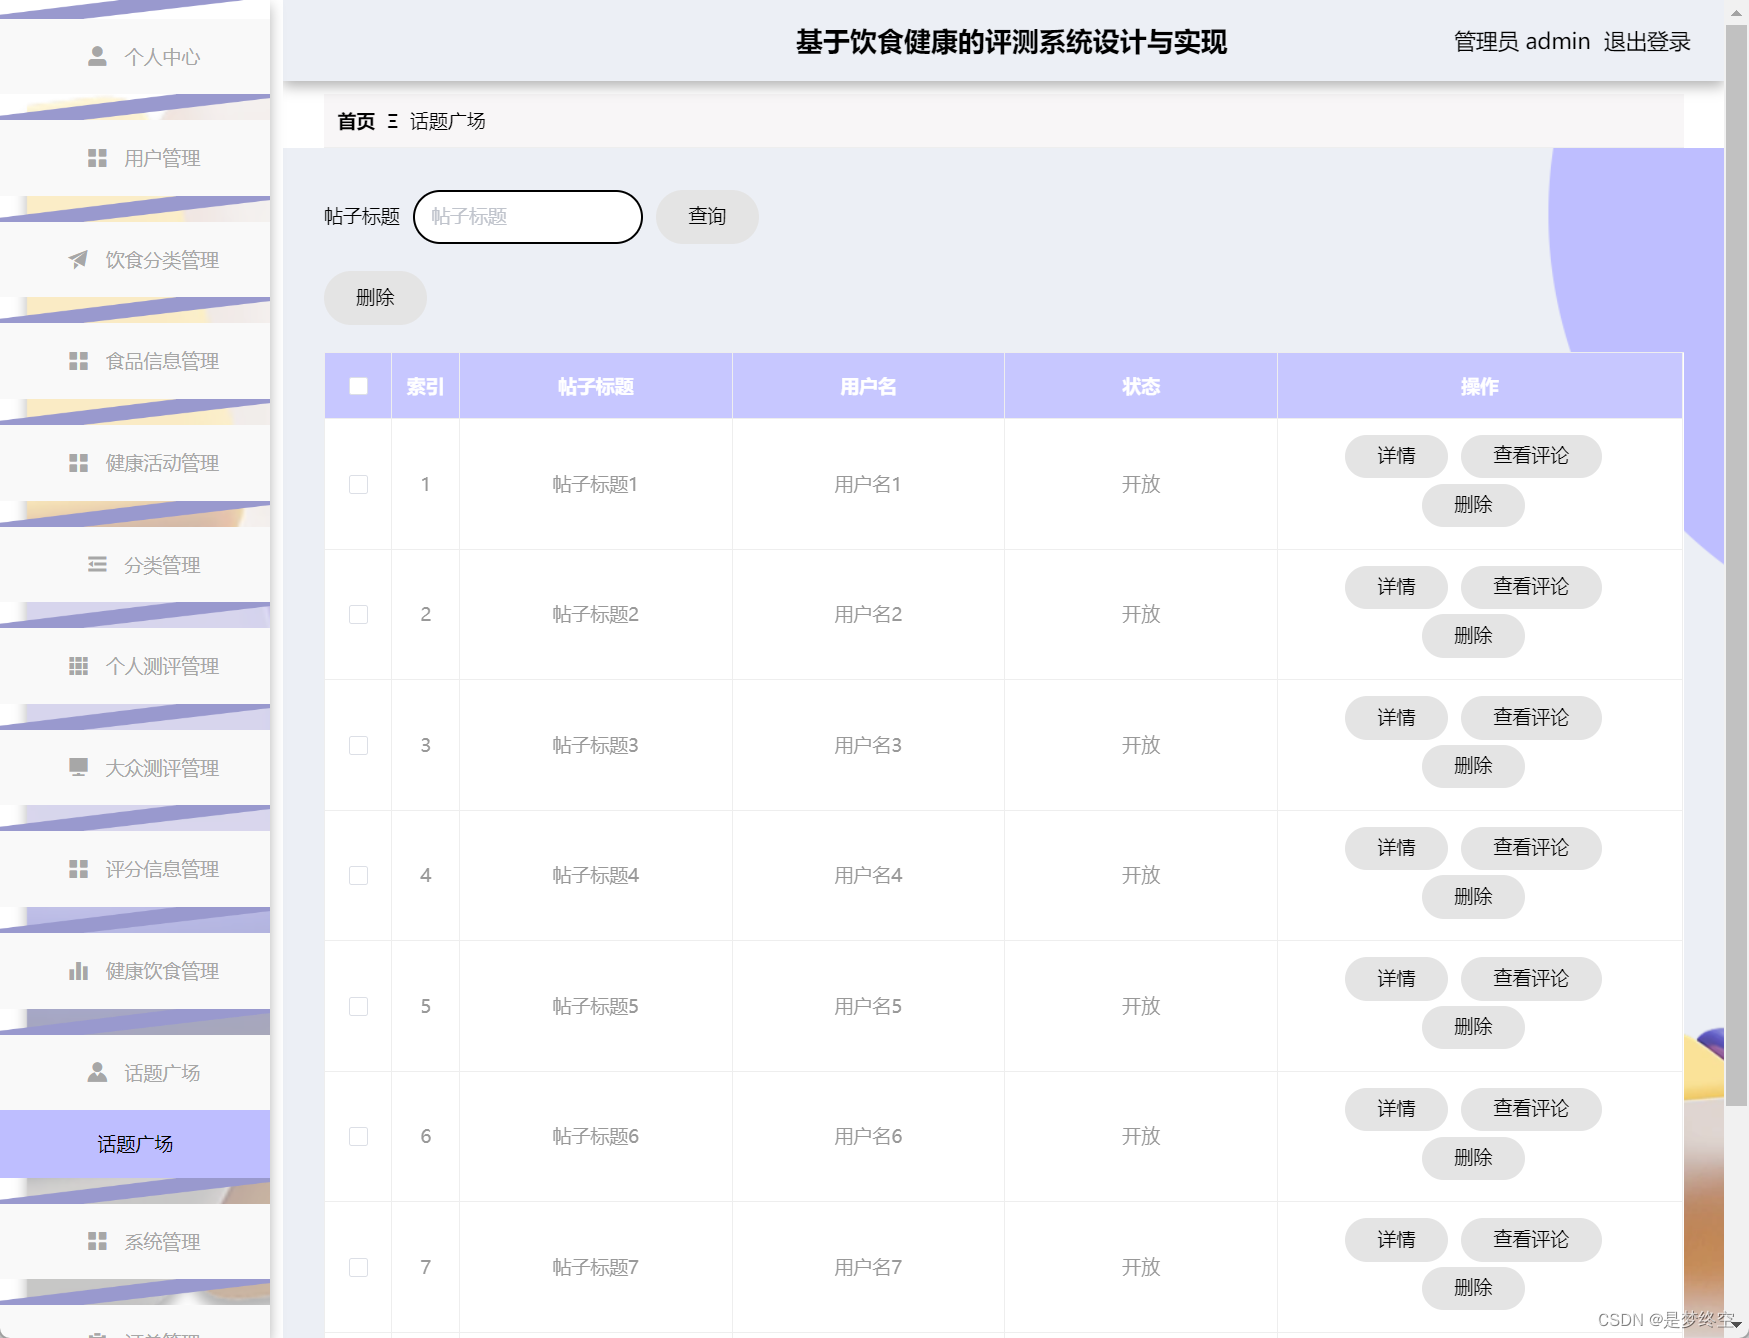1749x1338 pixels.
Task: Toggle the select-all checkbox in table header
Action: pyautogui.click(x=358, y=386)
